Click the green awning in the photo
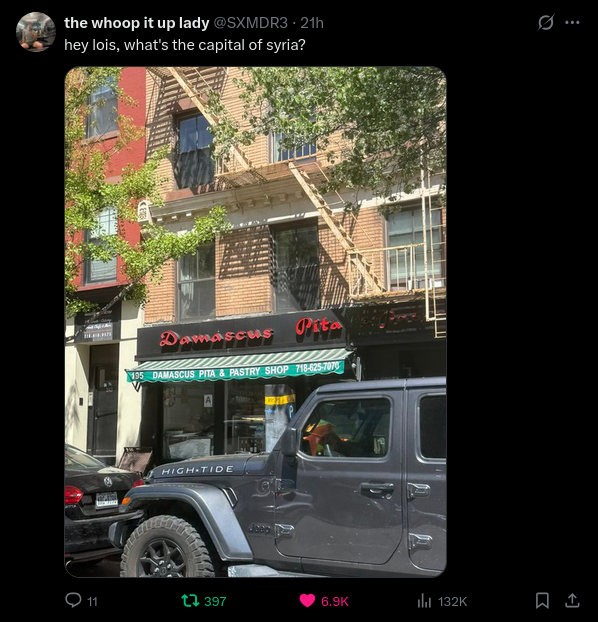 click(x=239, y=365)
